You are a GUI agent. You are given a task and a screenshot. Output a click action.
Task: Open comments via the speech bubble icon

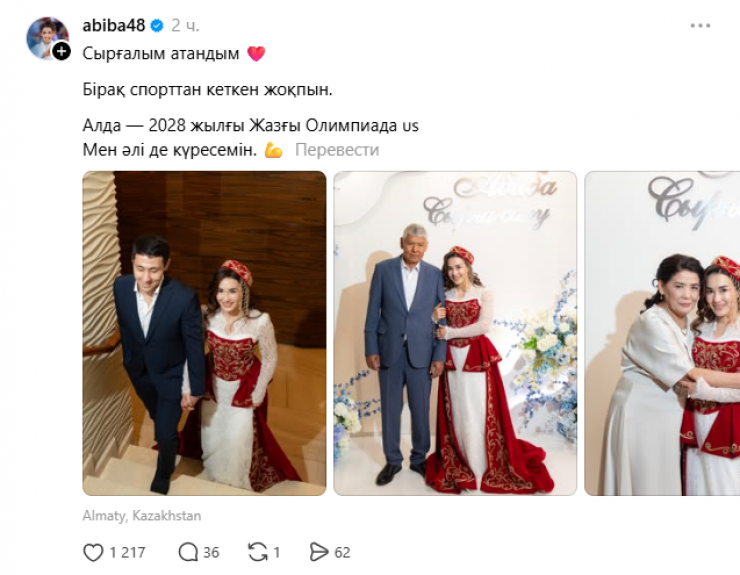click(188, 552)
